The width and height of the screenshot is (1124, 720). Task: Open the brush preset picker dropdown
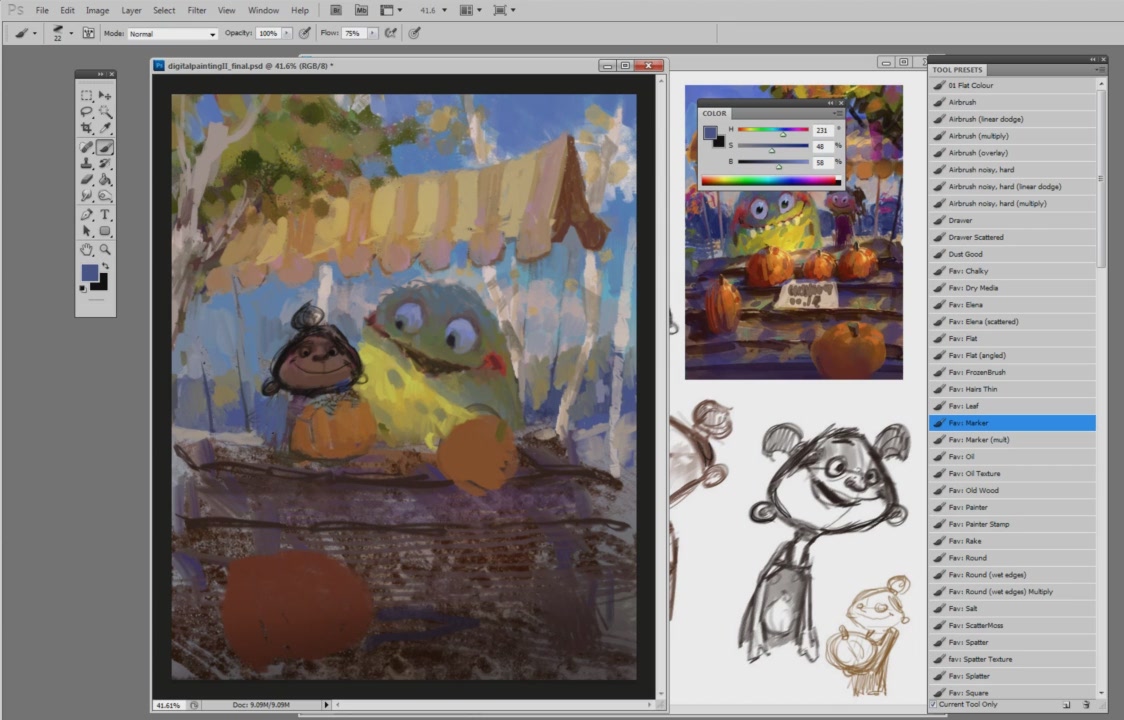71,33
